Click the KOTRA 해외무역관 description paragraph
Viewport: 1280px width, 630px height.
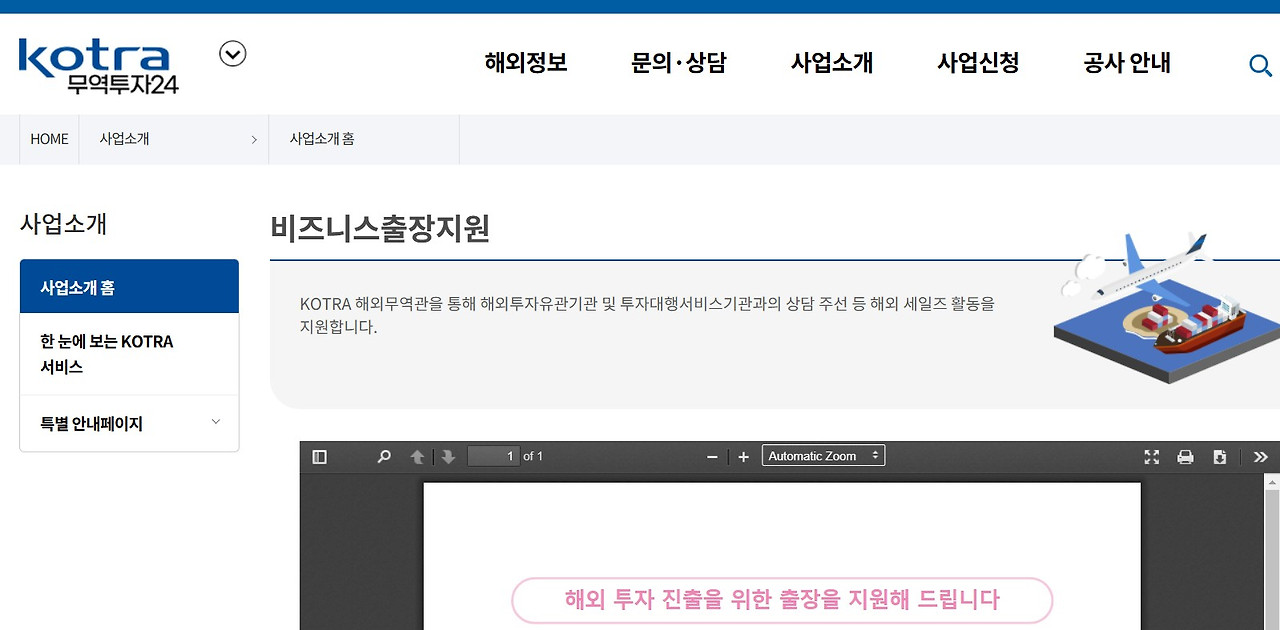(647, 315)
